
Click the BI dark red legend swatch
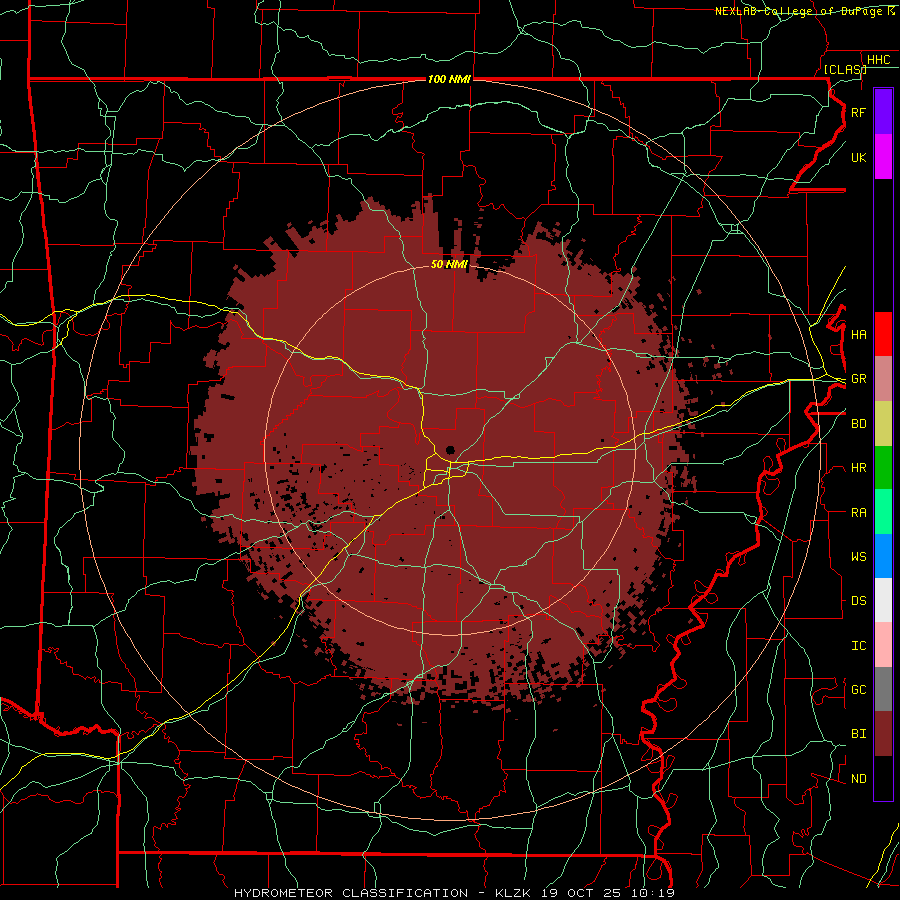pos(883,734)
